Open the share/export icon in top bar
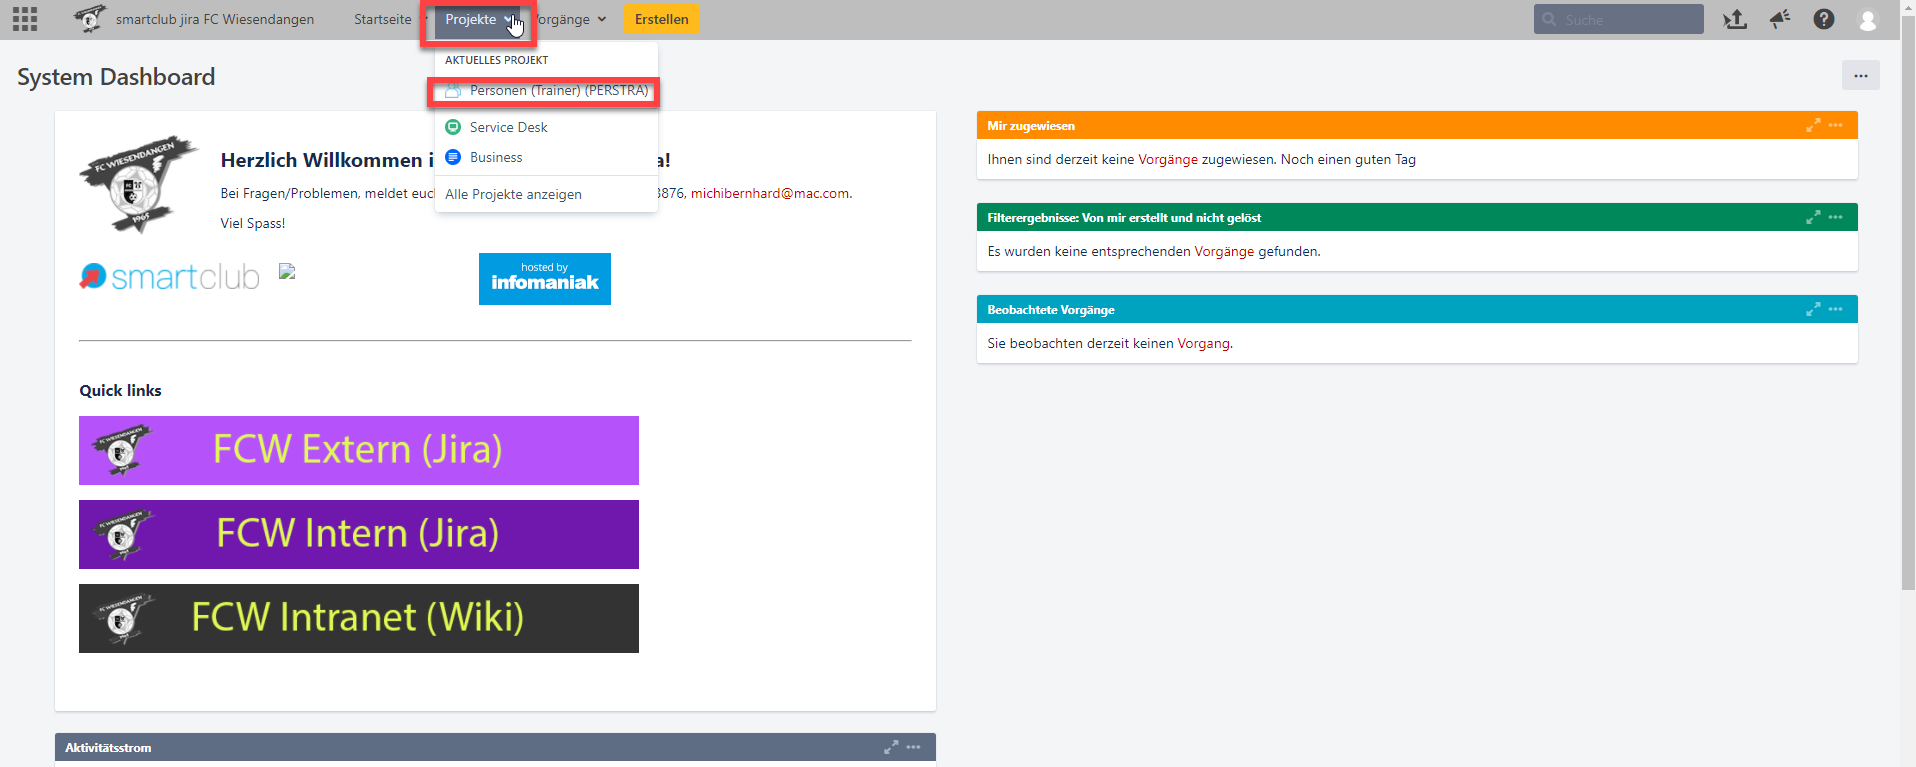The height and width of the screenshot is (767, 1916). click(x=1735, y=19)
